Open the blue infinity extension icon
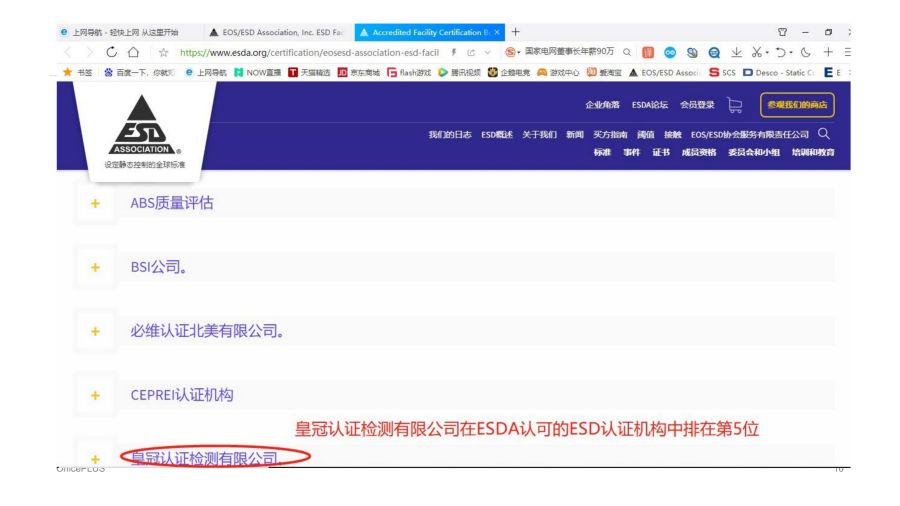Viewport: 900px width, 506px height. [670, 52]
